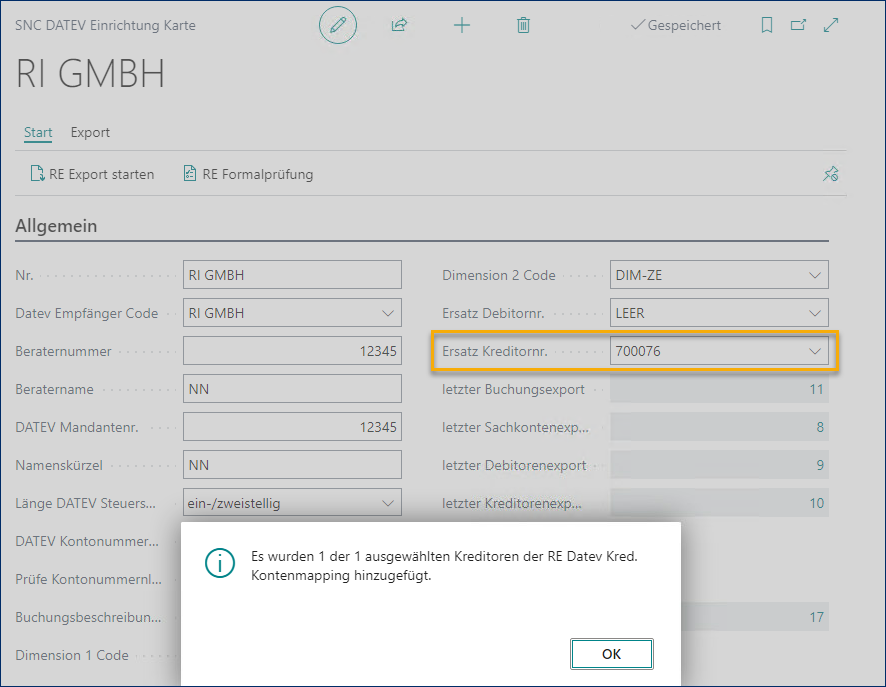This screenshot has width=886, height=687.
Task: Click the info icon in the dialog
Action: [220, 563]
